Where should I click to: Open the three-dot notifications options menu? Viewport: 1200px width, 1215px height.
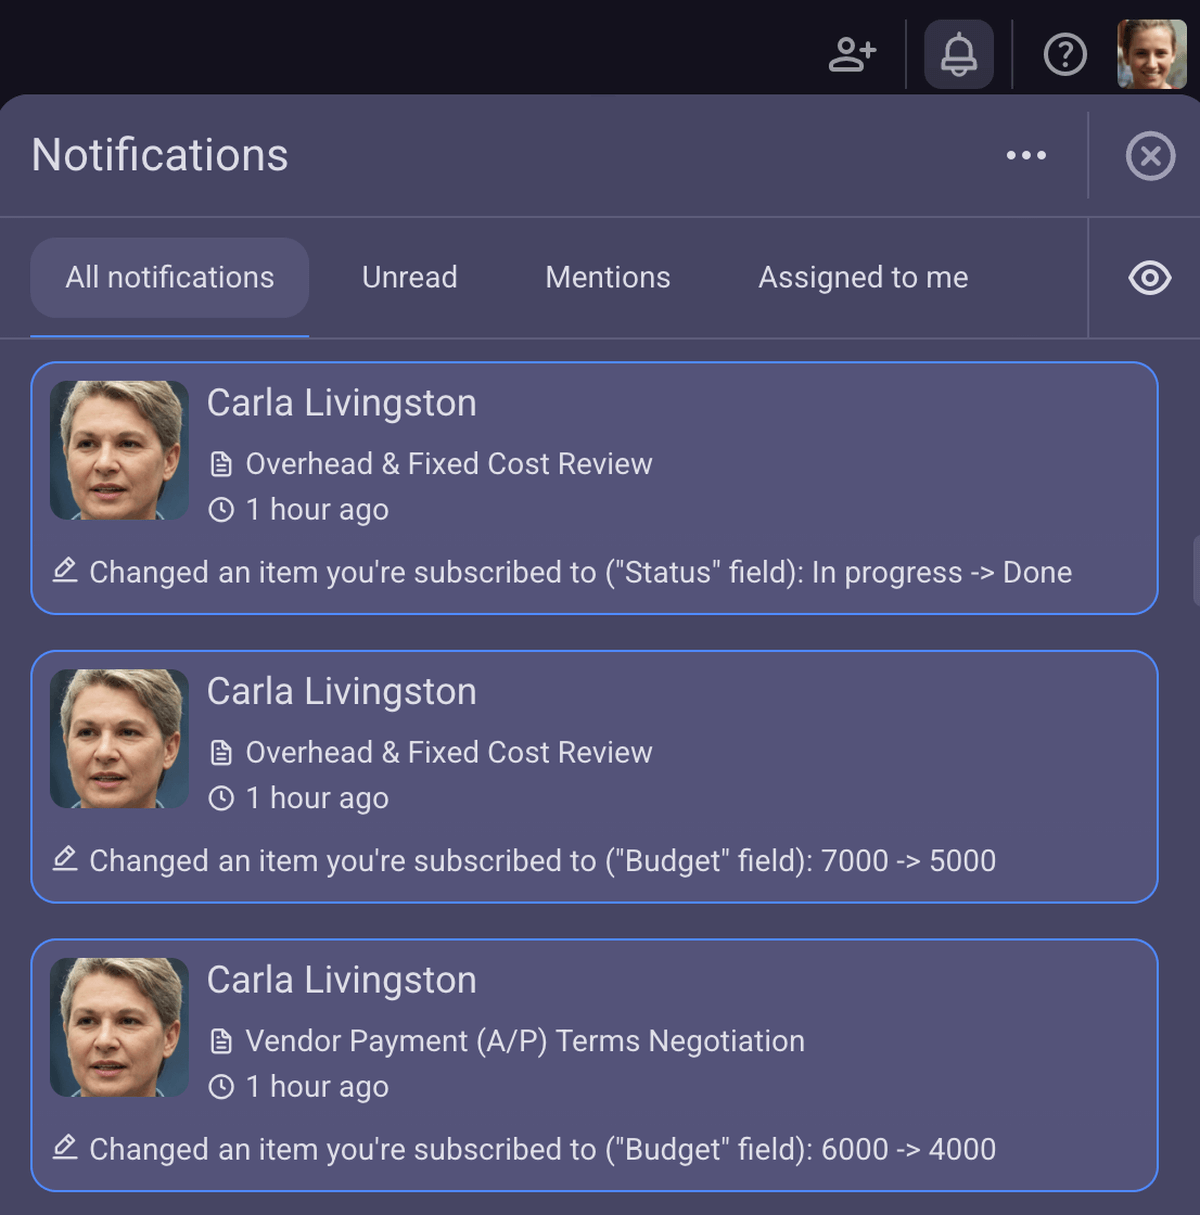(1026, 156)
